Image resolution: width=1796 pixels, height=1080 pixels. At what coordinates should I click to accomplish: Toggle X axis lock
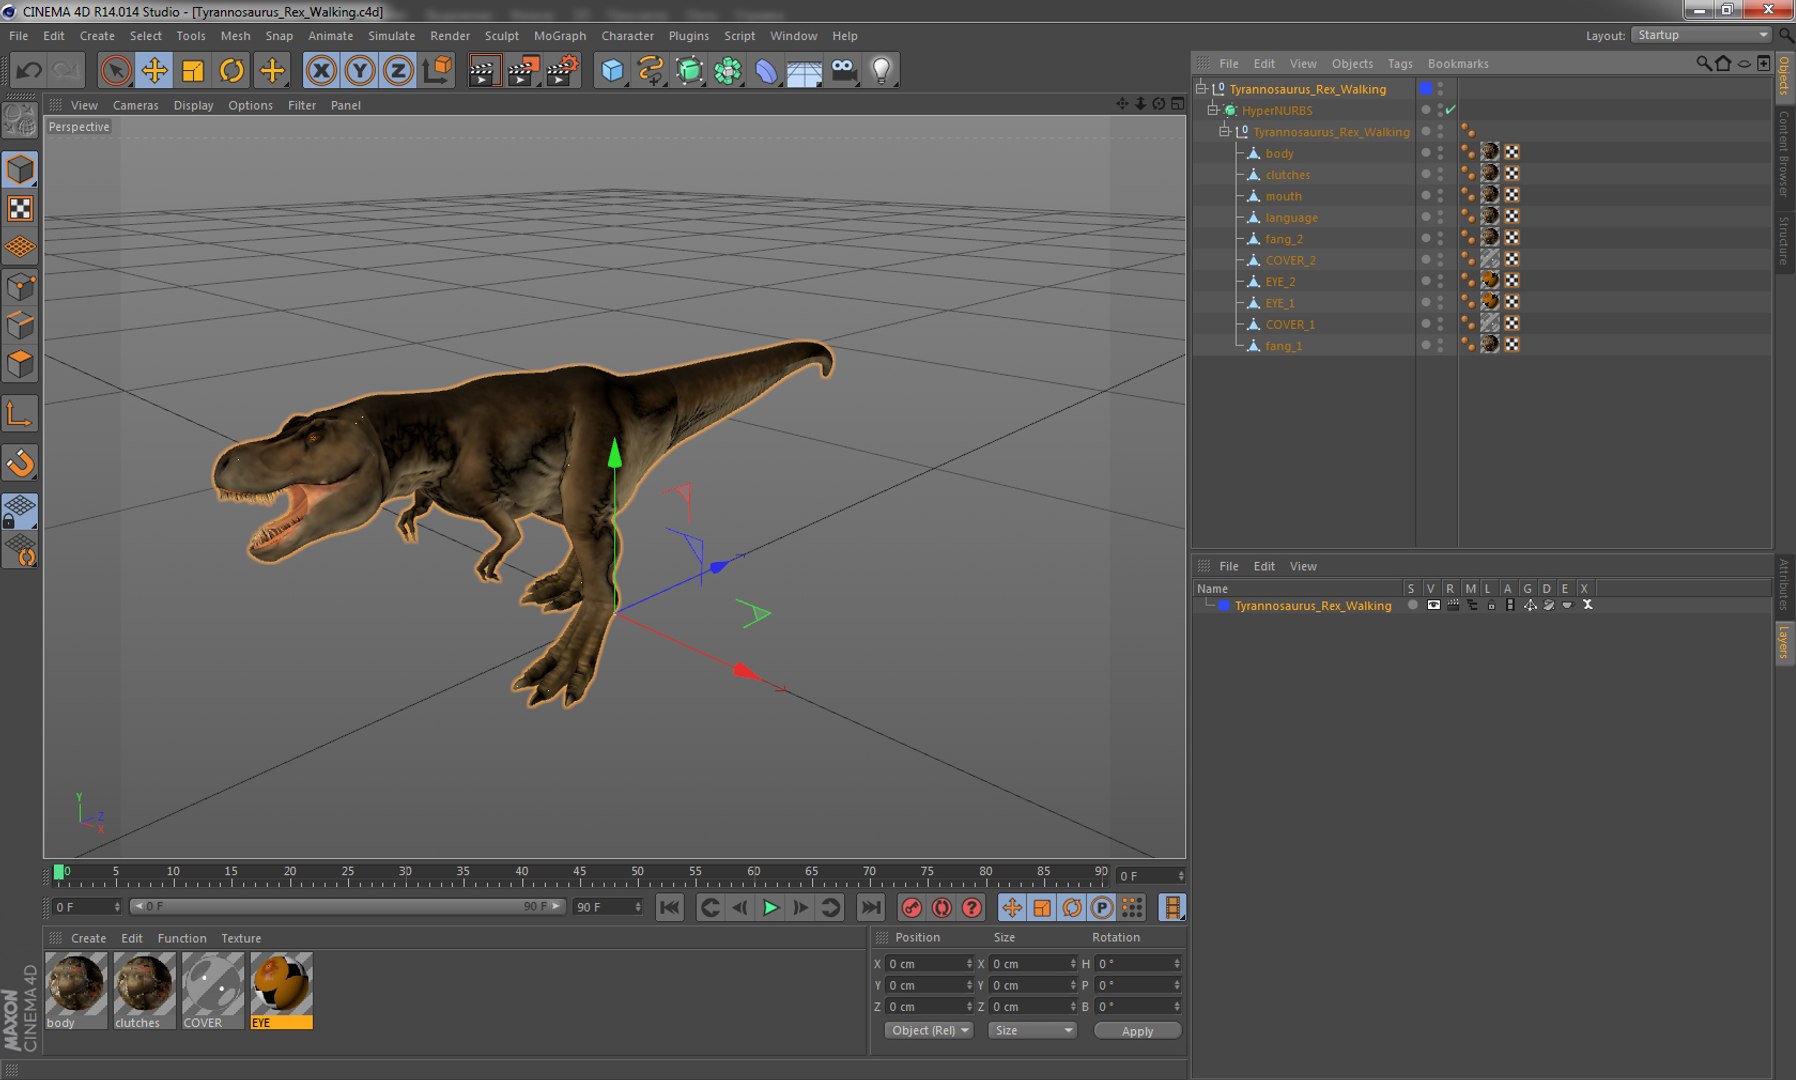pyautogui.click(x=321, y=70)
